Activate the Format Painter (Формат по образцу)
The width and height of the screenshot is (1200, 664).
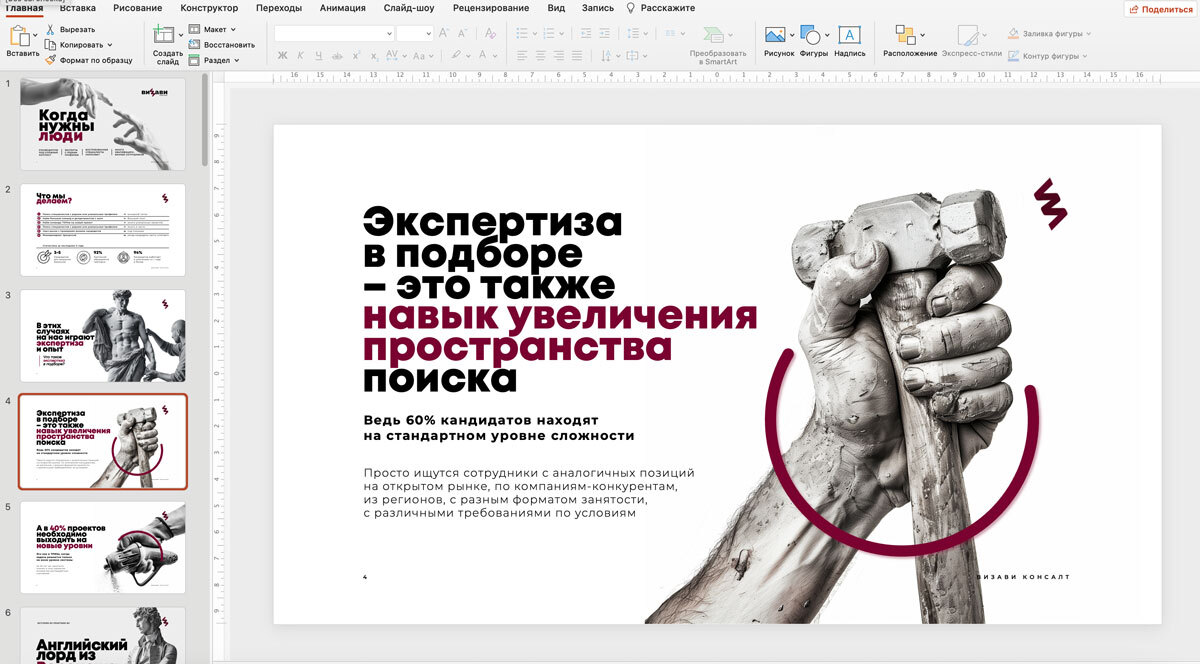(x=51, y=60)
